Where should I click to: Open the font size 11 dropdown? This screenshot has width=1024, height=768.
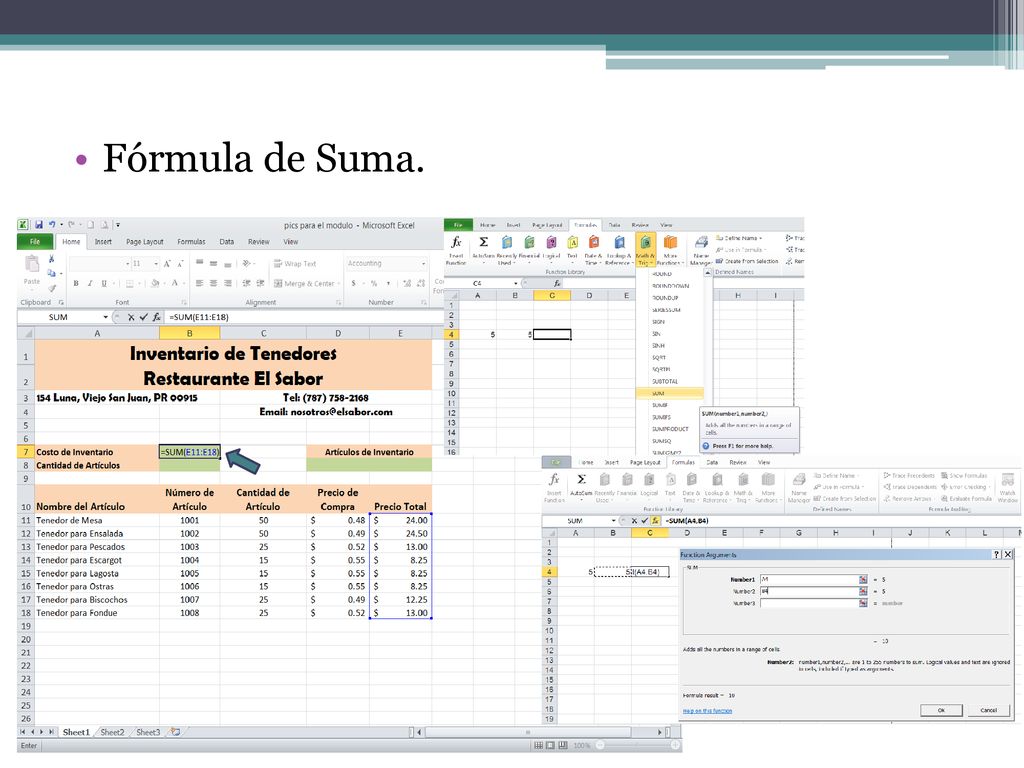click(x=156, y=264)
